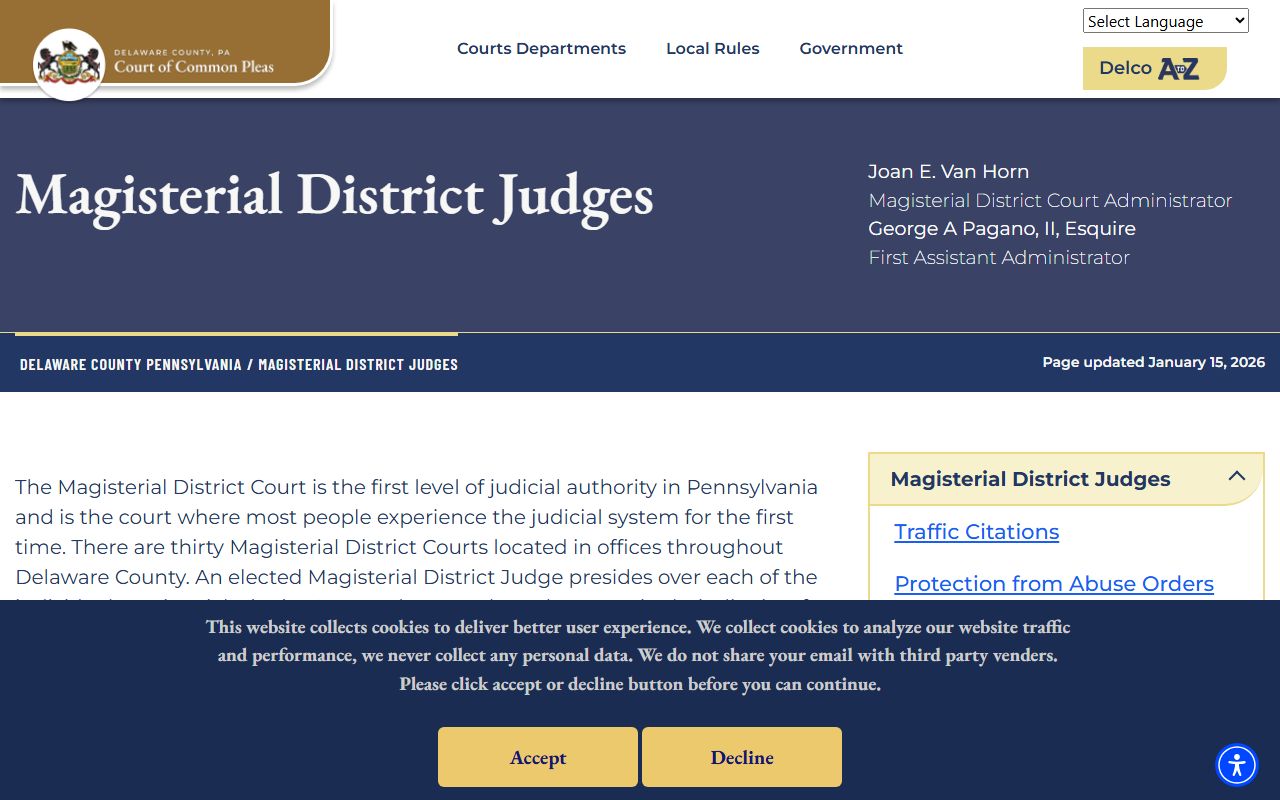This screenshot has height=800, width=1280.
Task: Select the name George A Pagano, II, Esquire
Action: 1002,229
